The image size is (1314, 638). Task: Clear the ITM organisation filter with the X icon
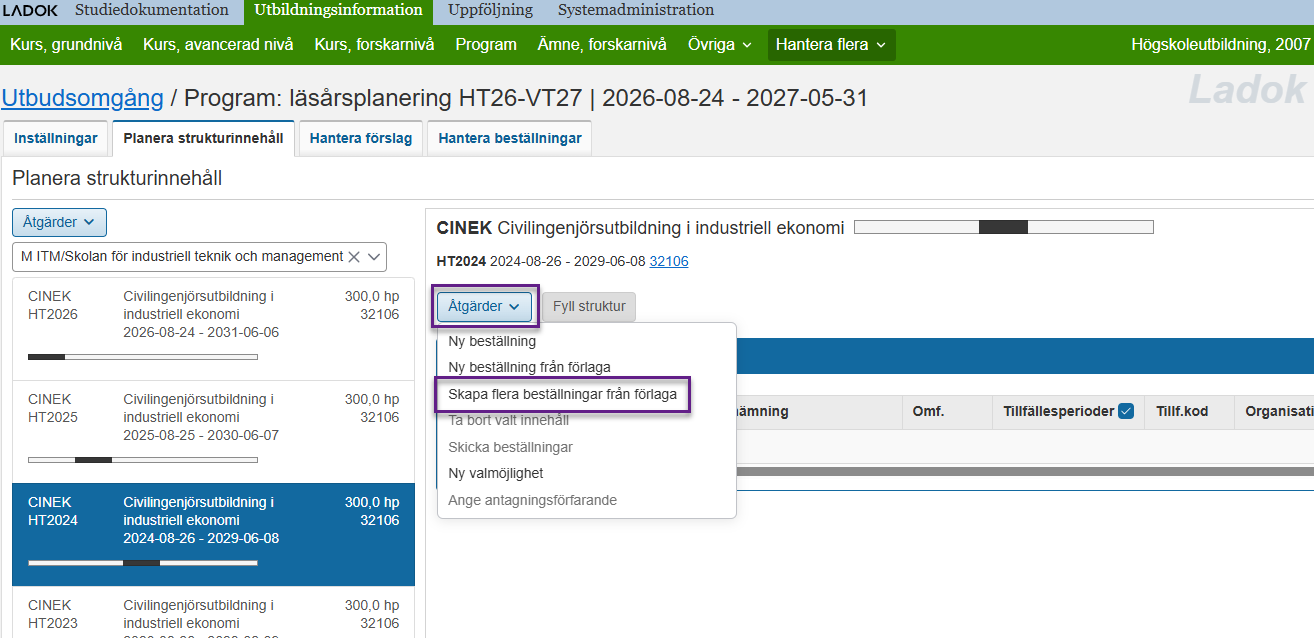click(353, 257)
